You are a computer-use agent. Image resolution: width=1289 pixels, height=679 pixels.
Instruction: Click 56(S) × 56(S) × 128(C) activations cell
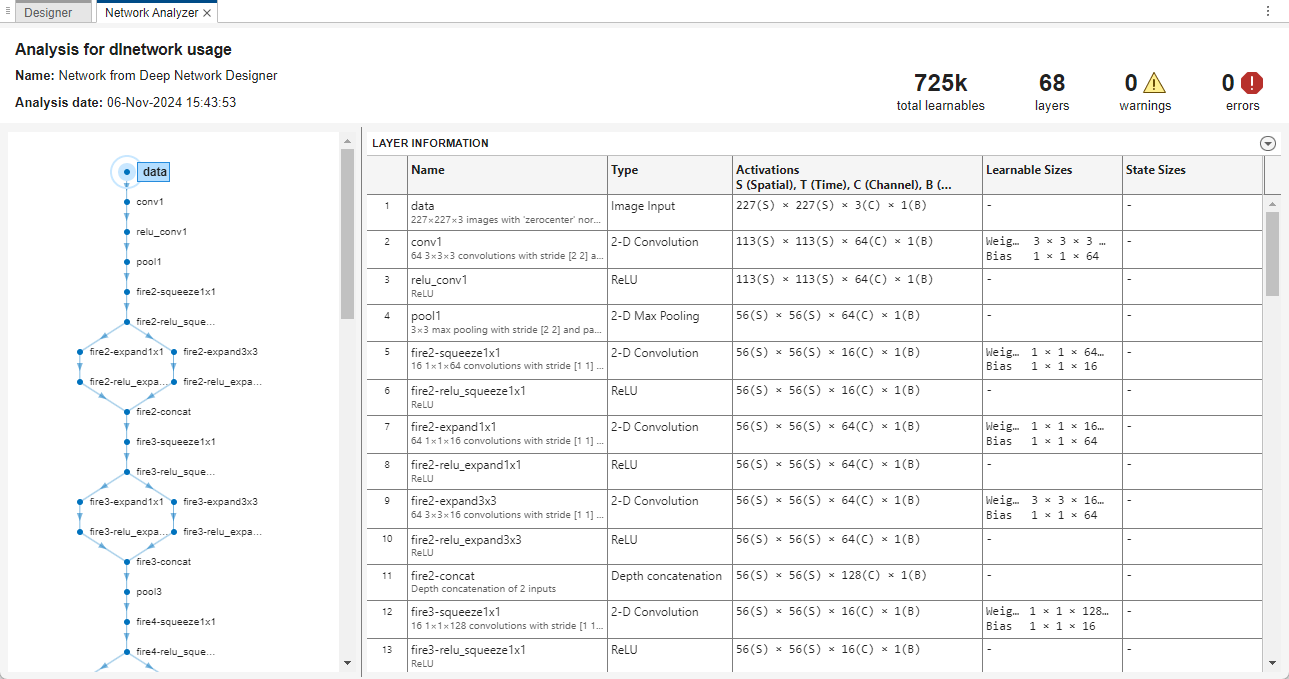tap(856, 582)
